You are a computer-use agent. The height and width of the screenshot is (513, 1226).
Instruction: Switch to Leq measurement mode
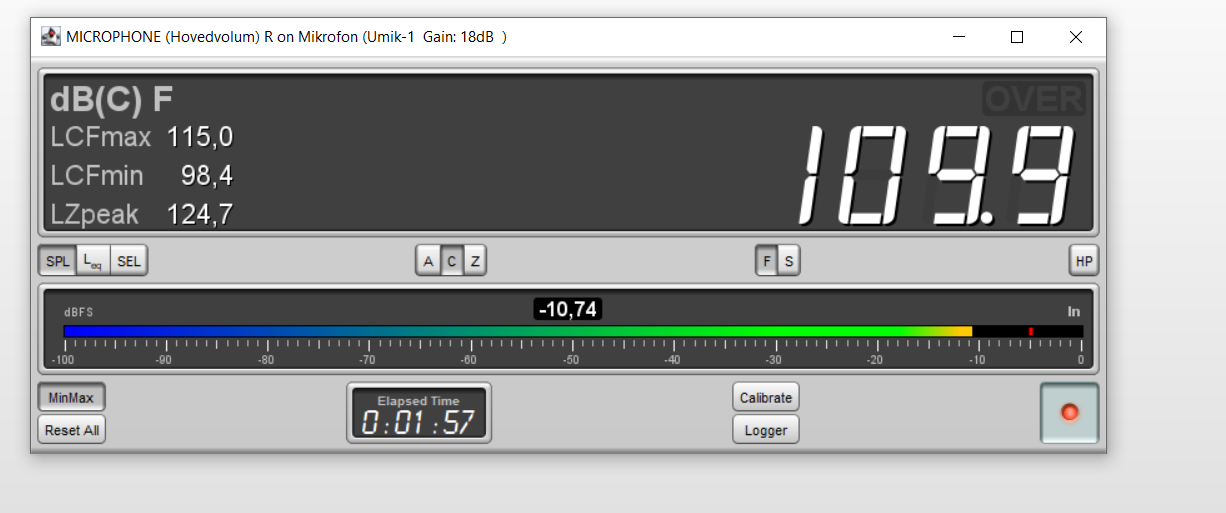pos(93,262)
